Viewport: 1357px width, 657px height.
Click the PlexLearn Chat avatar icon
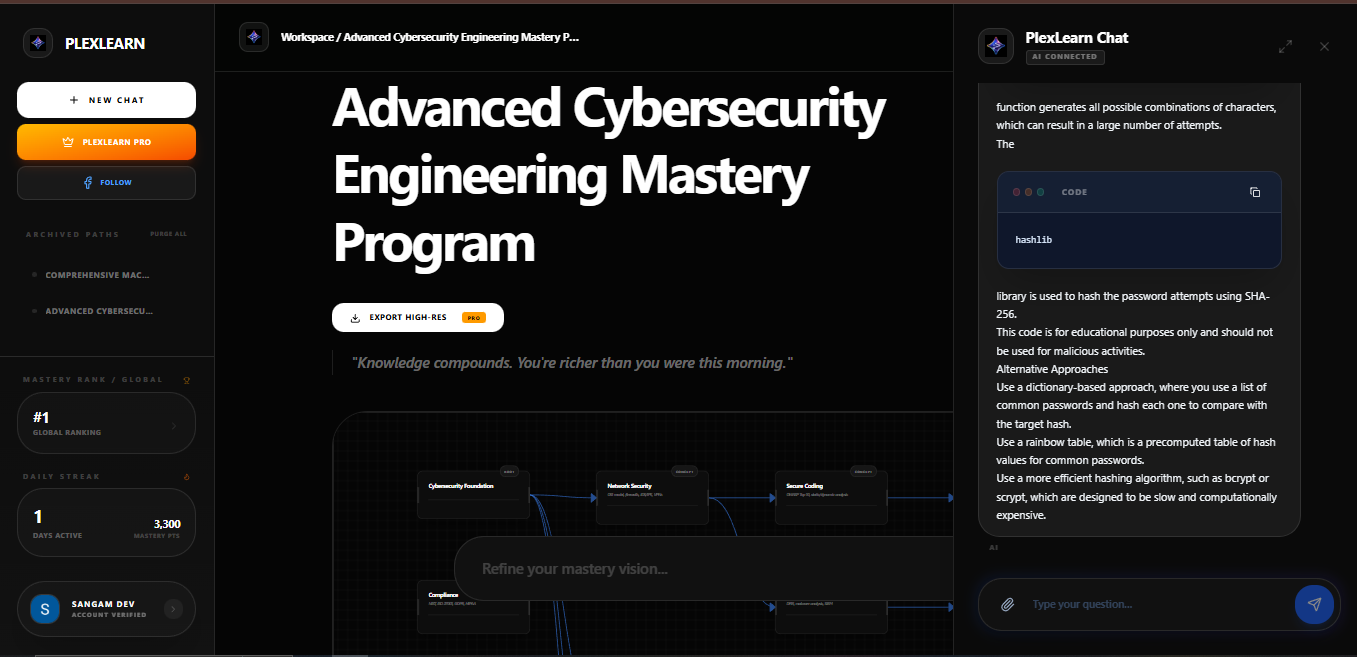tap(996, 46)
